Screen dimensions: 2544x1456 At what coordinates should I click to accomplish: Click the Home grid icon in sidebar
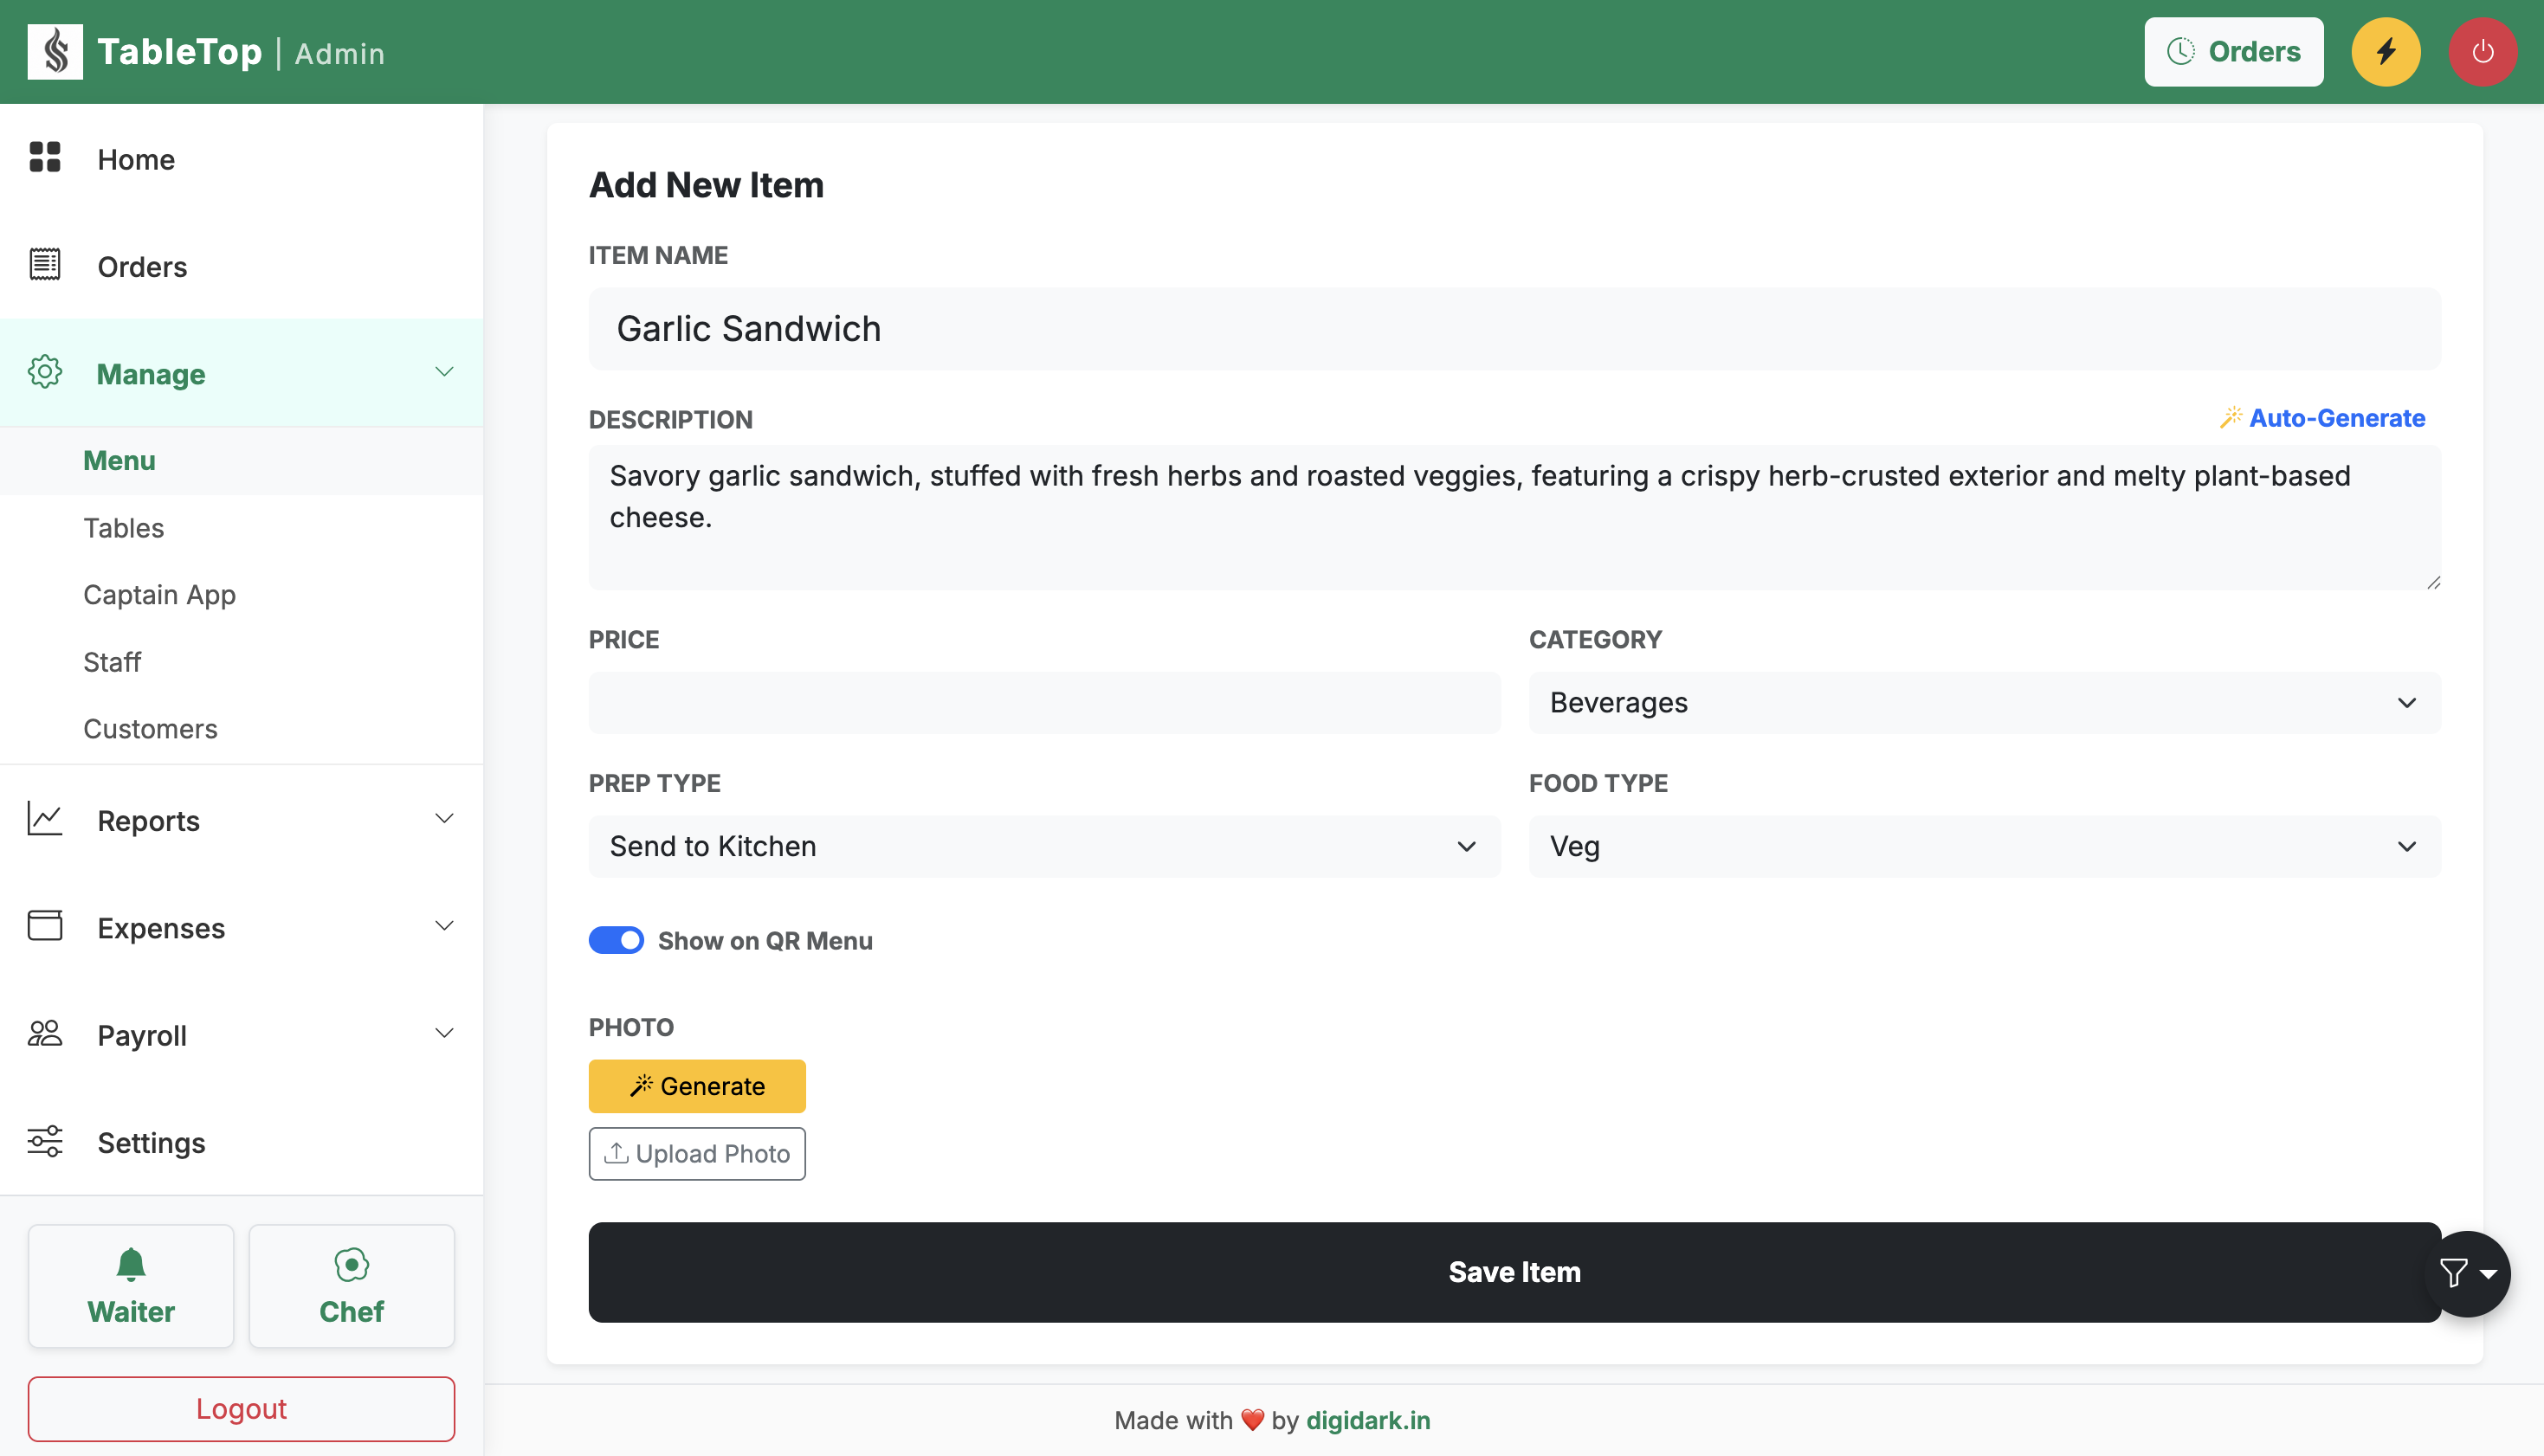point(45,157)
